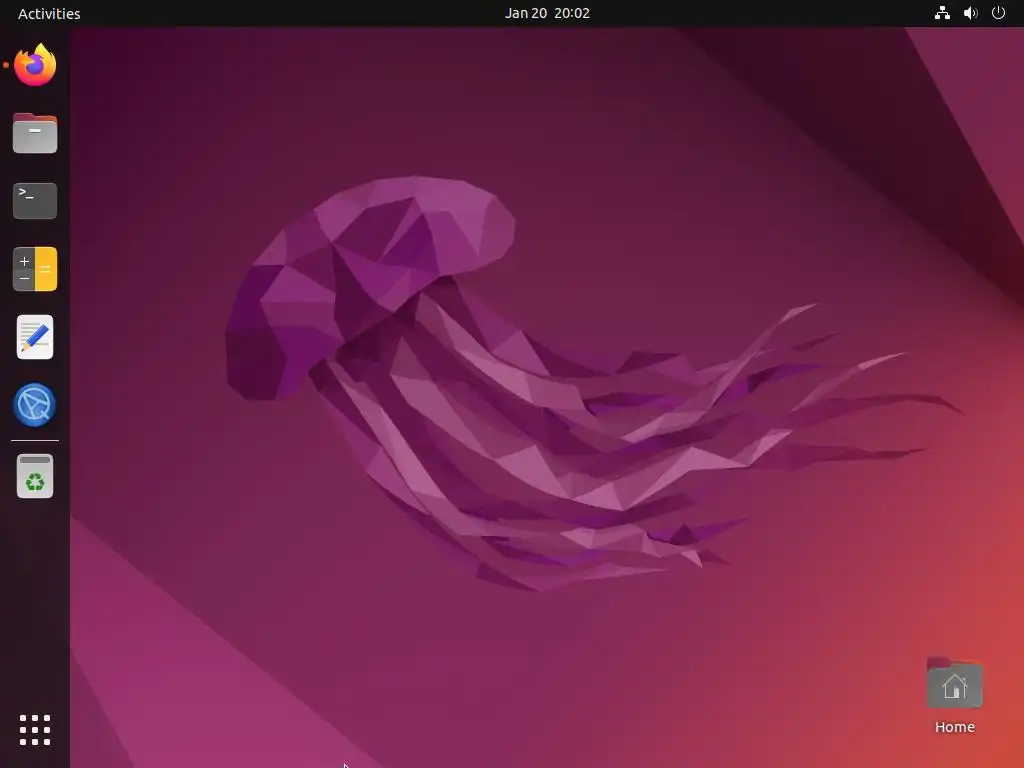Open Firefox from the dock
This screenshot has height=768, width=1024.
coord(35,65)
